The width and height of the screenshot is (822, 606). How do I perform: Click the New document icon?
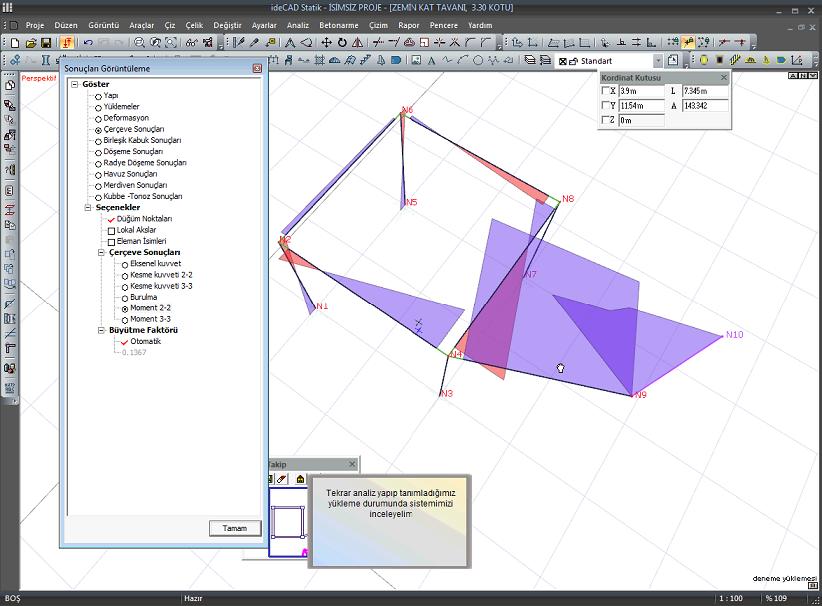point(15,43)
